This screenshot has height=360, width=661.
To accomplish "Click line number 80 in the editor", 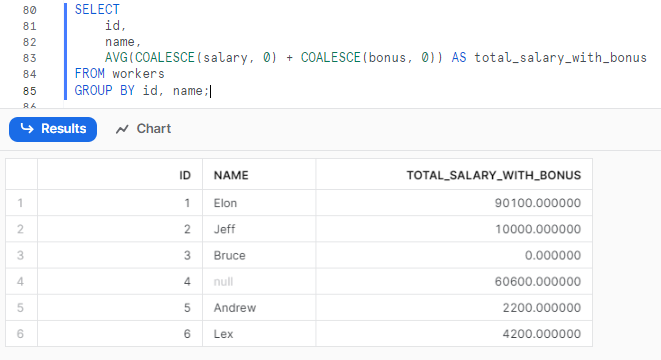I will pyautogui.click(x=30, y=10).
